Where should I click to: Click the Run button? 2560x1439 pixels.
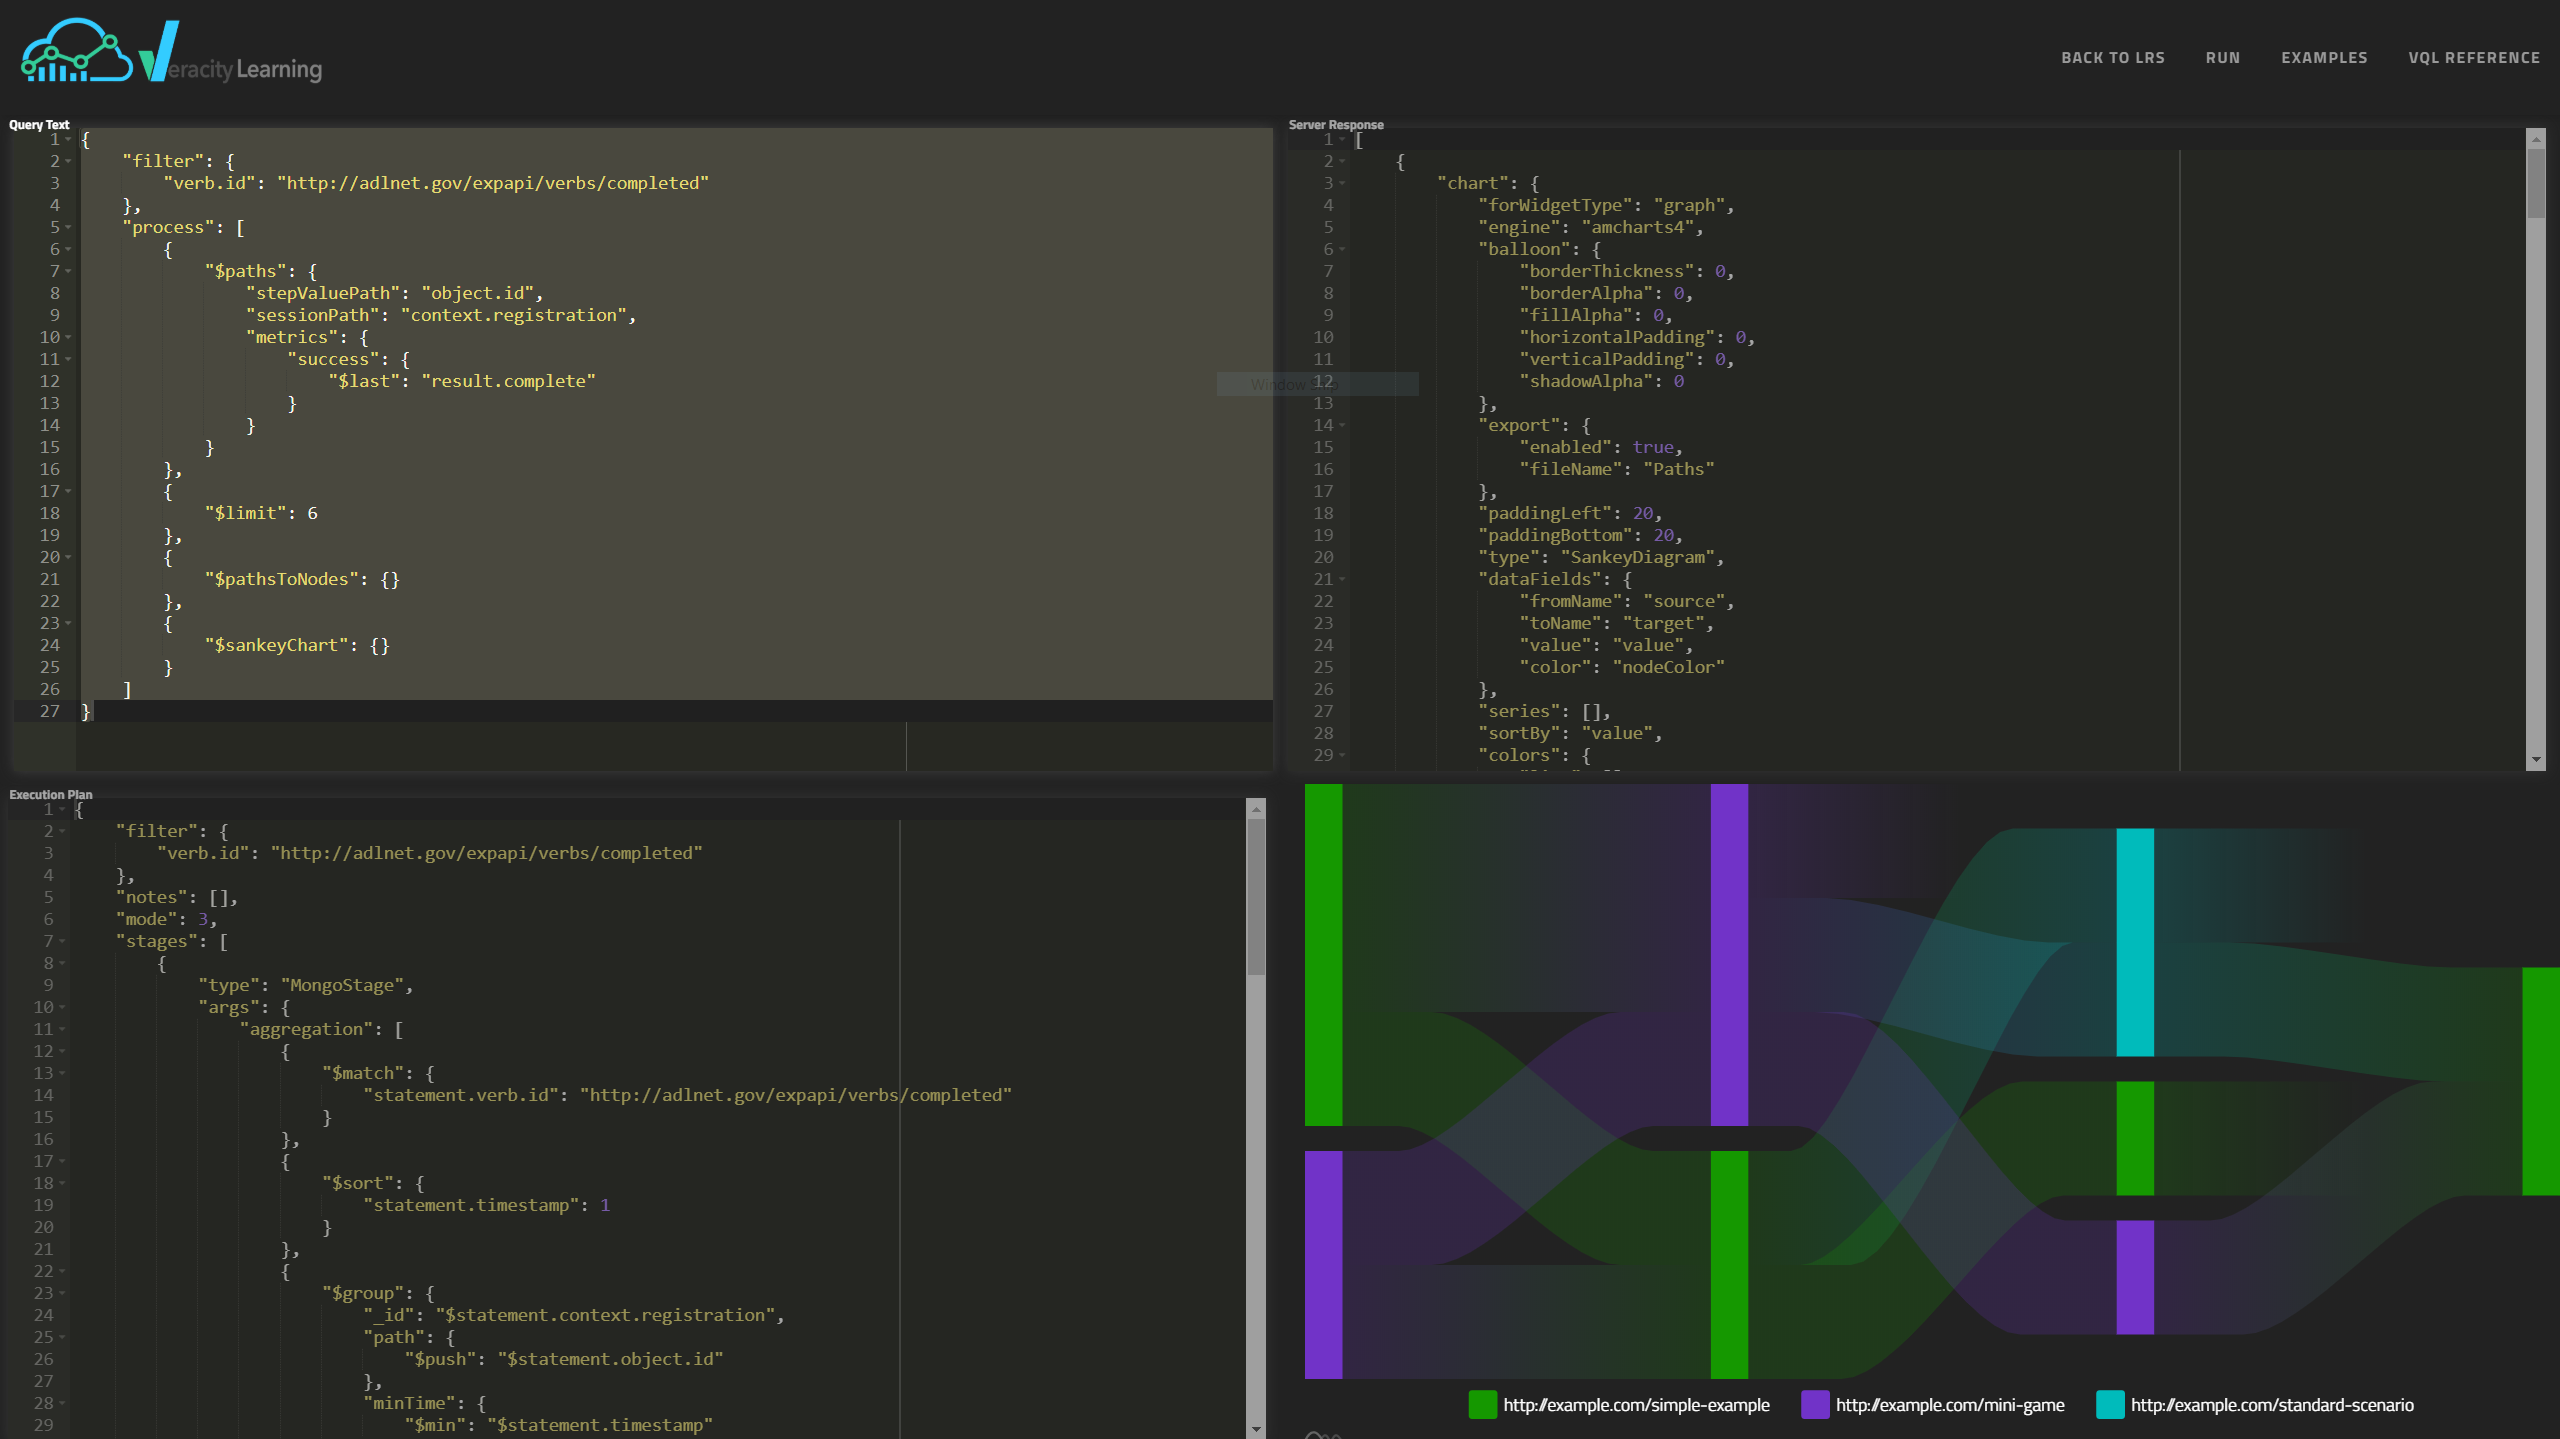[x=2222, y=58]
